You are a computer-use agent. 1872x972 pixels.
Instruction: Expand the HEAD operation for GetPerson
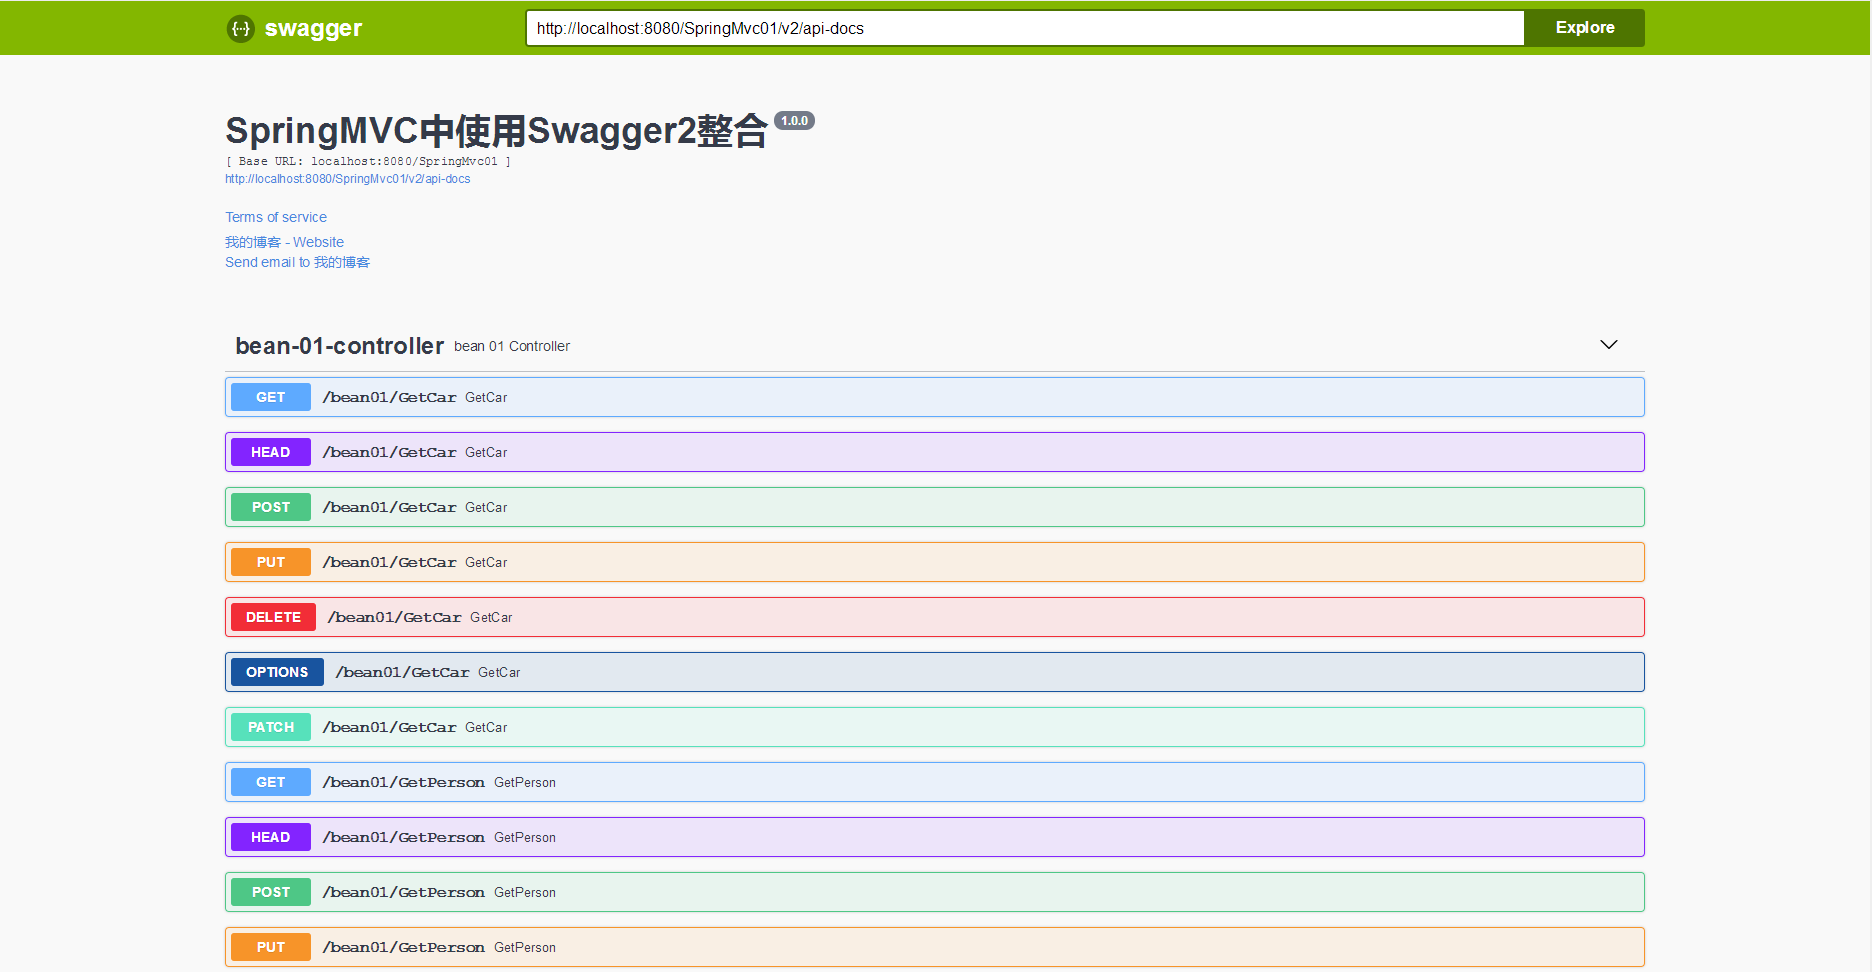click(x=935, y=837)
